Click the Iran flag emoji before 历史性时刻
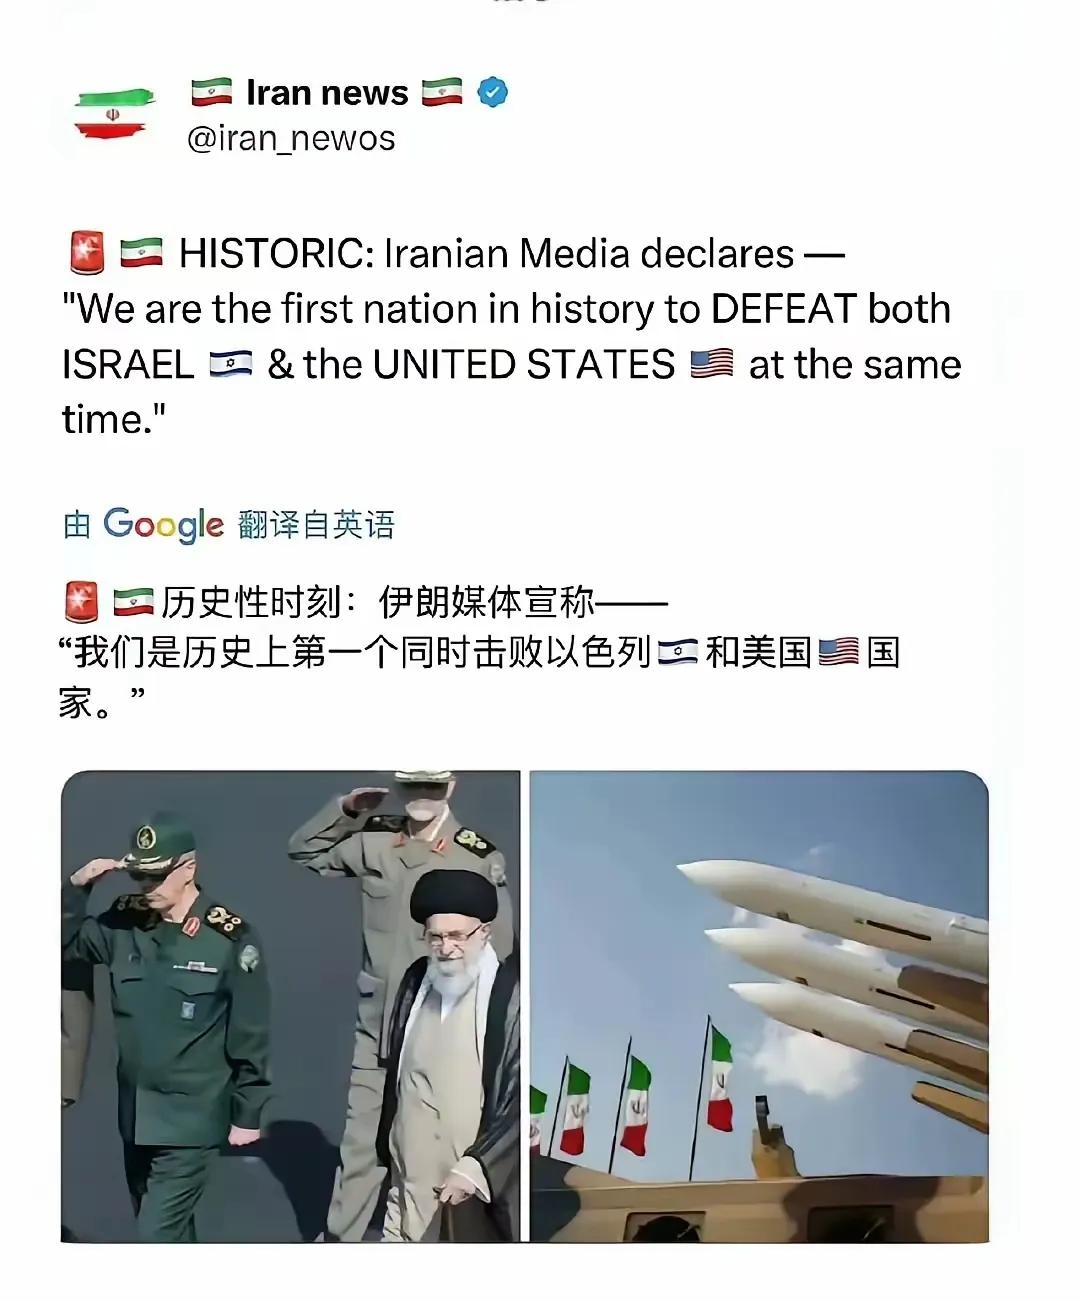1080x1301 pixels. [133, 602]
